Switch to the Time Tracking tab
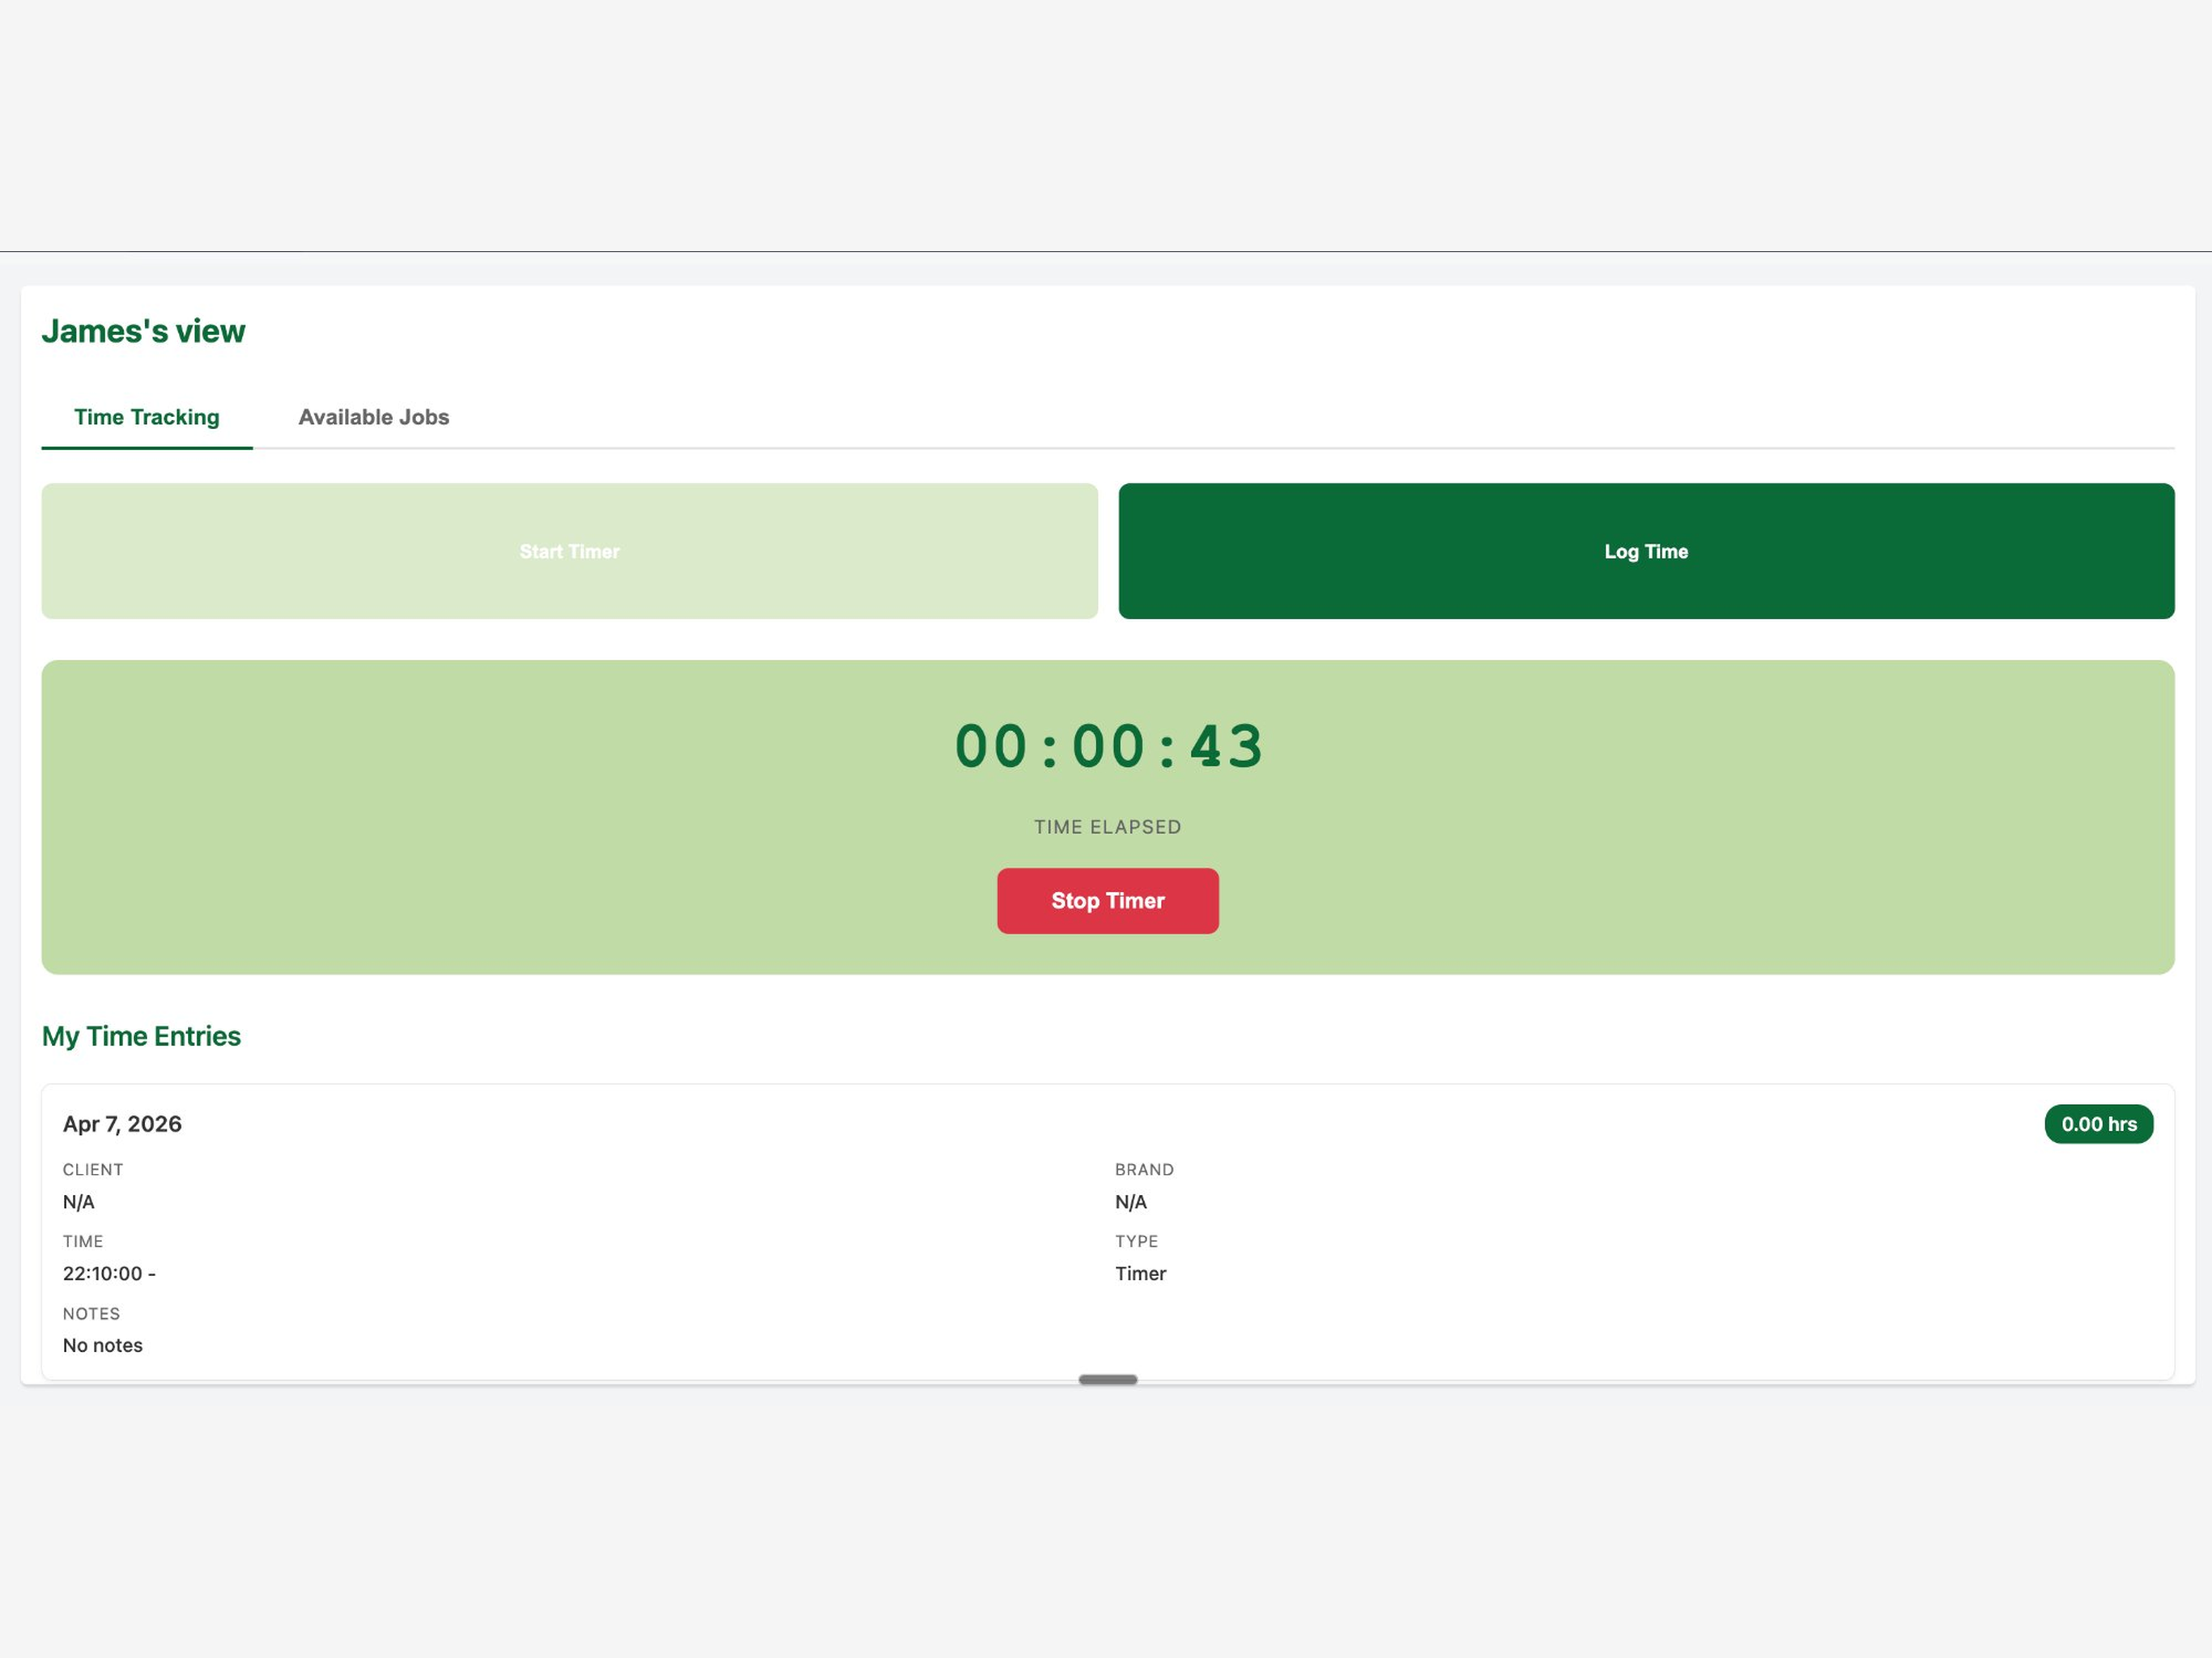Image resolution: width=2212 pixels, height=1658 pixels. (x=147, y=417)
